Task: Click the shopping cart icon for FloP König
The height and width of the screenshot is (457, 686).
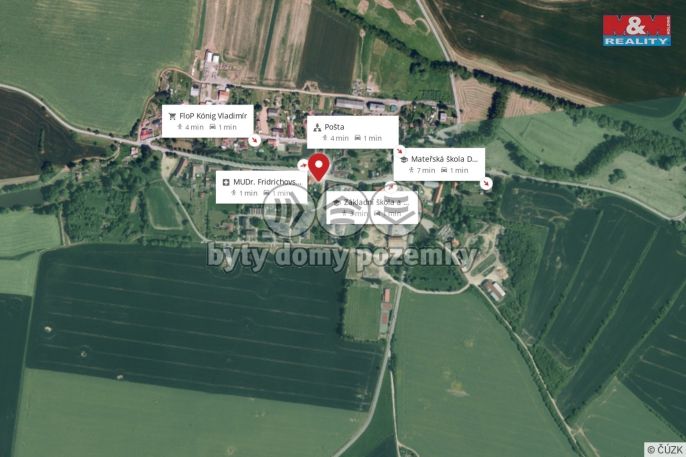Action: coord(172,116)
